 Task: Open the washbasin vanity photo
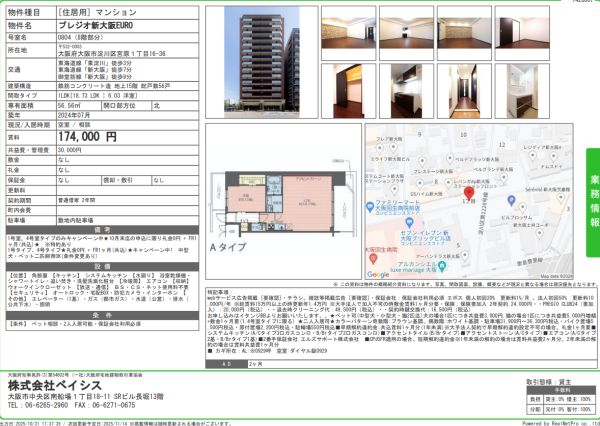522,91
